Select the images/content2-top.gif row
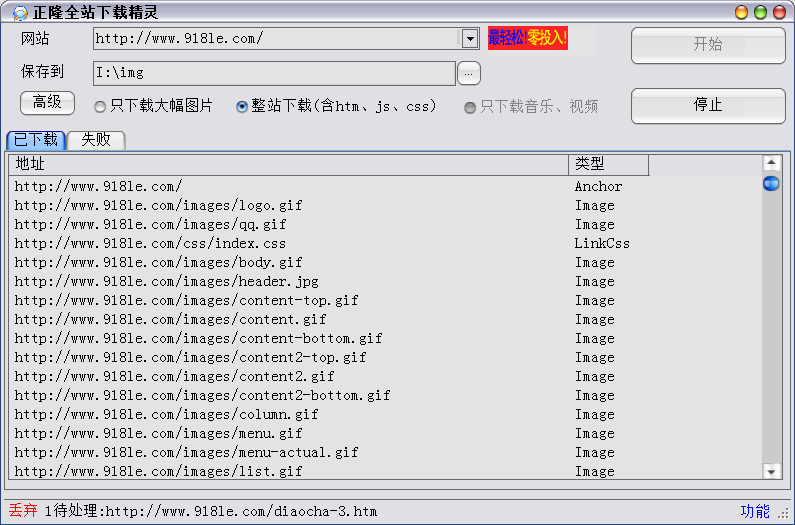The image size is (795, 525). click(x=385, y=358)
